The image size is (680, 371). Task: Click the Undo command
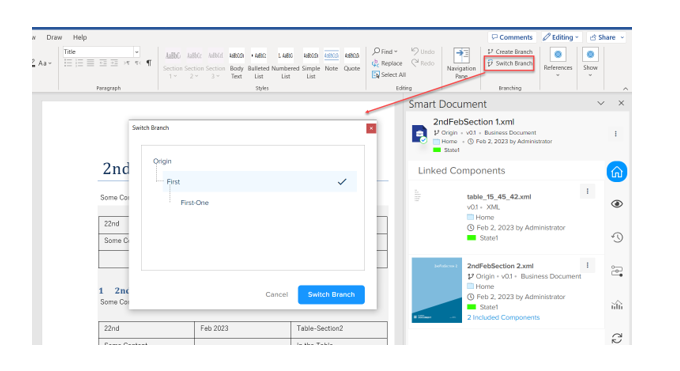423,52
